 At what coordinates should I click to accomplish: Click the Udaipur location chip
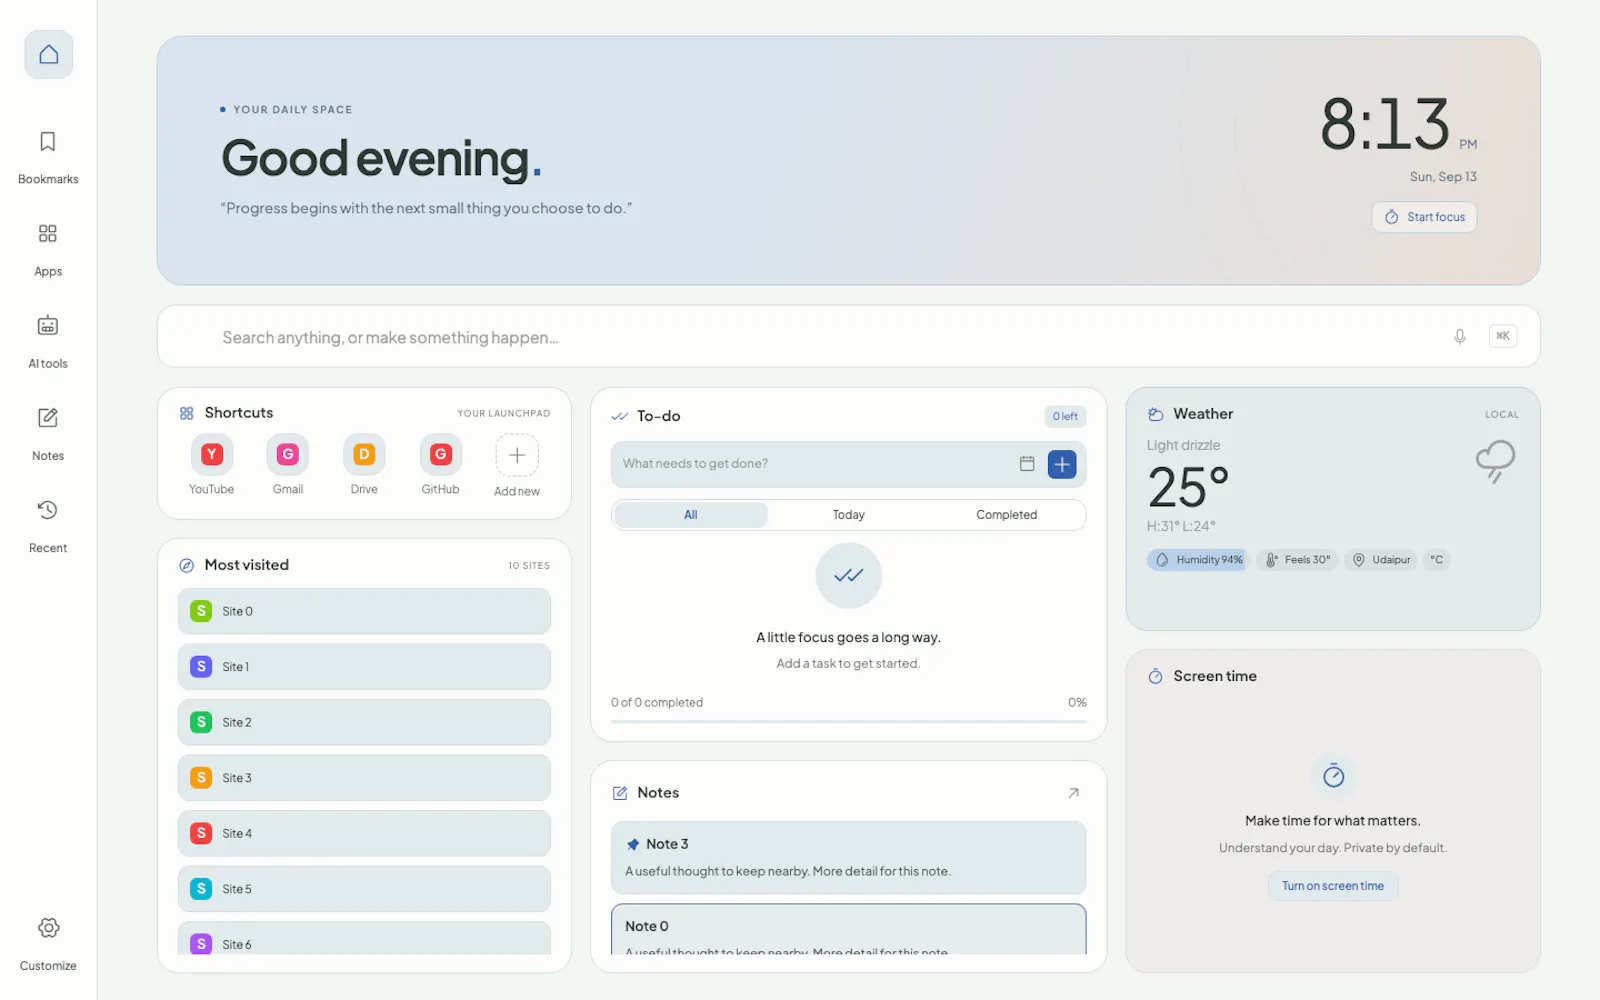[x=1381, y=560]
